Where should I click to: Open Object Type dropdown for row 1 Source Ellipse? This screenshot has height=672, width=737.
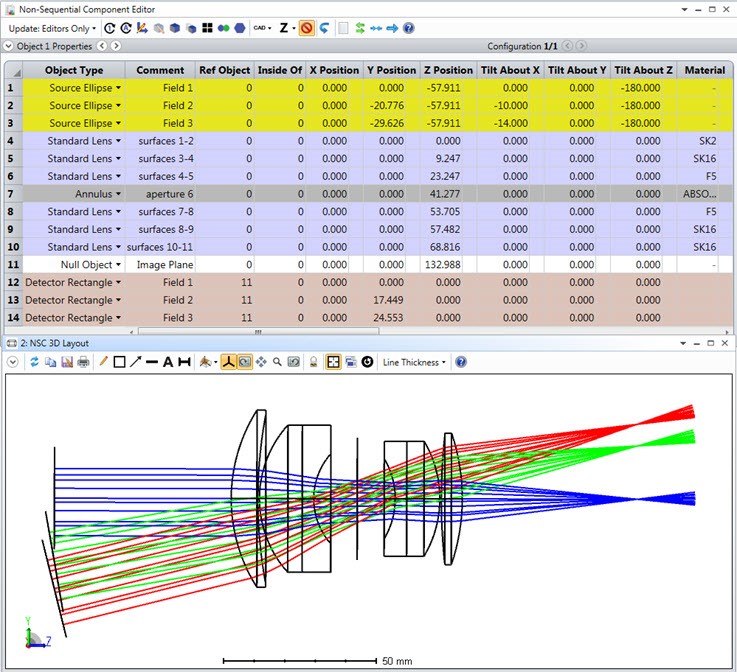(x=118, y=87)
